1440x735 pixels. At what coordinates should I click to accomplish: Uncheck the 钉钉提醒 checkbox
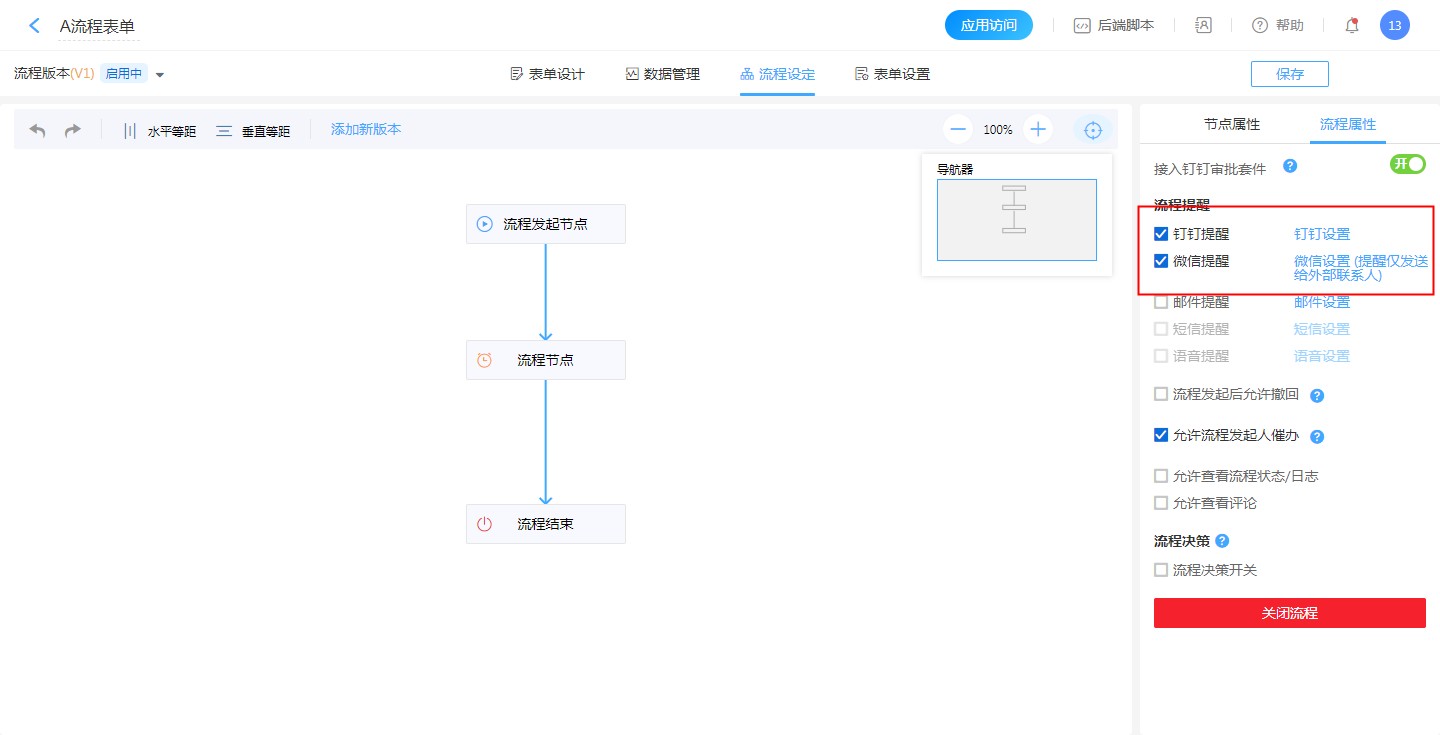click(1161, 234)
